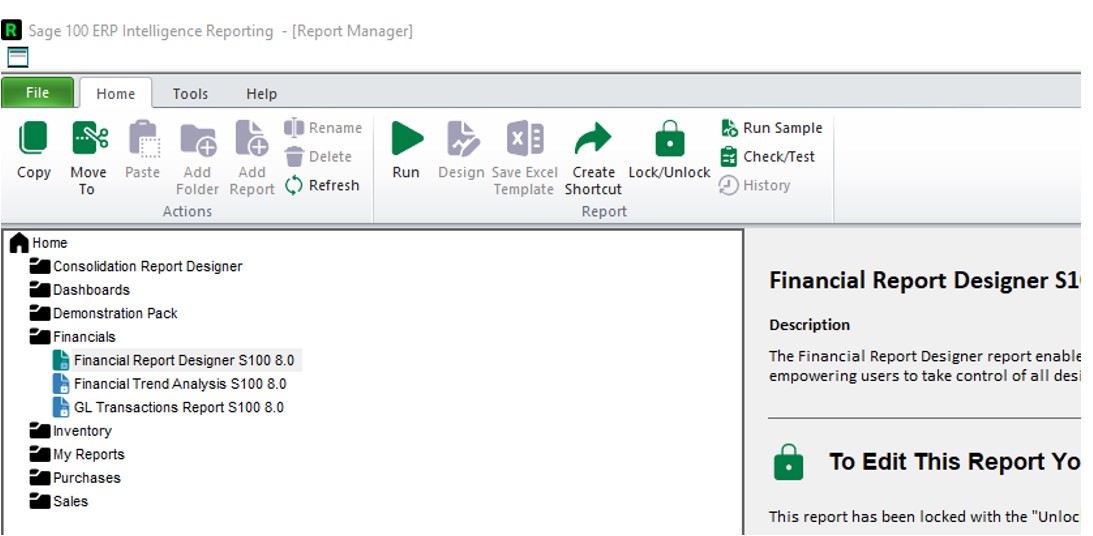
Task: Click the Sales folder icon
Action: pos(40,501)
